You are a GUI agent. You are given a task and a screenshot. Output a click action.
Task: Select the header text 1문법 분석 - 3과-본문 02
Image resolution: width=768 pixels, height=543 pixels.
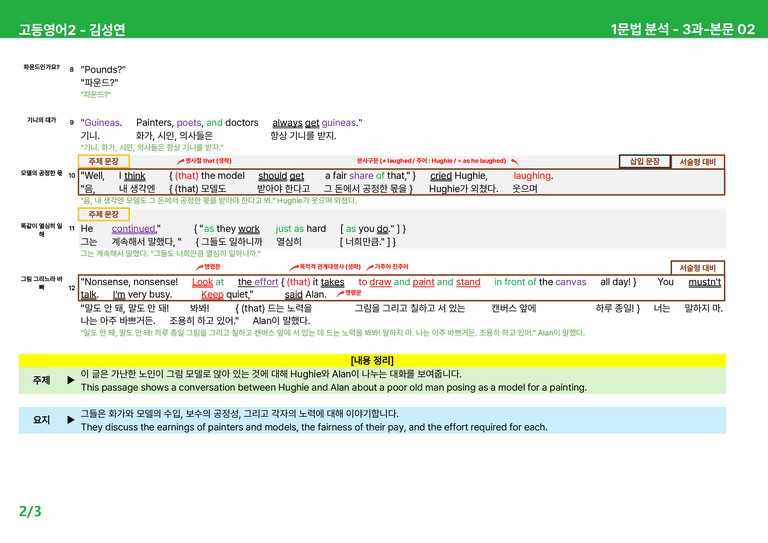[x=683, y=29]
